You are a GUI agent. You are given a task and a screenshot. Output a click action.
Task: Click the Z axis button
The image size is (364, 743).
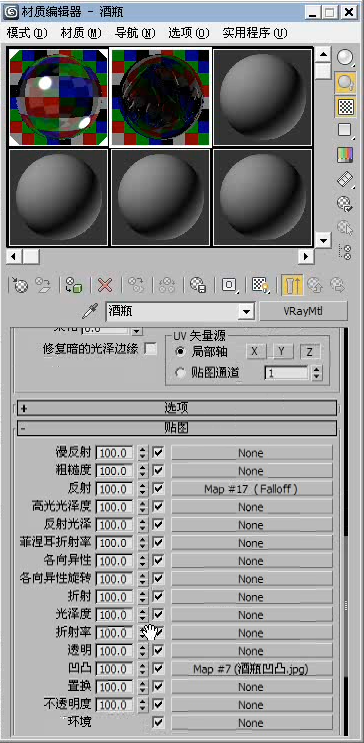click(310, 352)
